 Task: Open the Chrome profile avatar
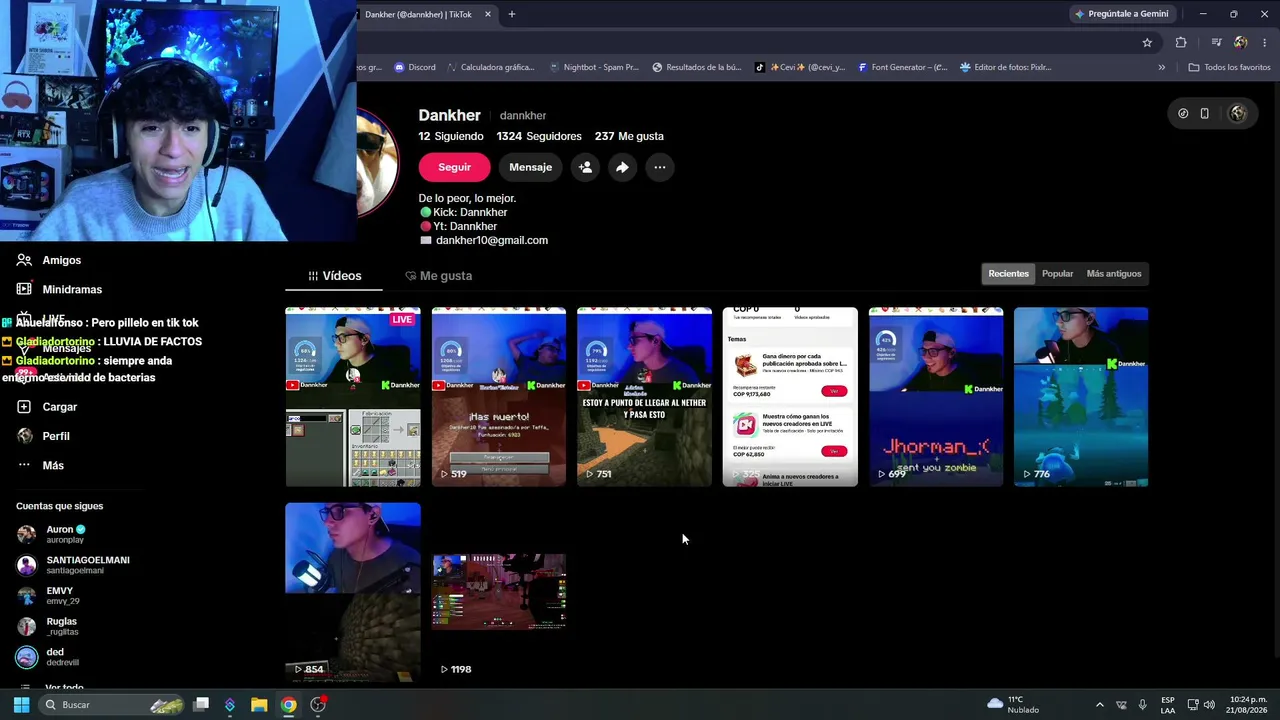(x=1241, y=42)
